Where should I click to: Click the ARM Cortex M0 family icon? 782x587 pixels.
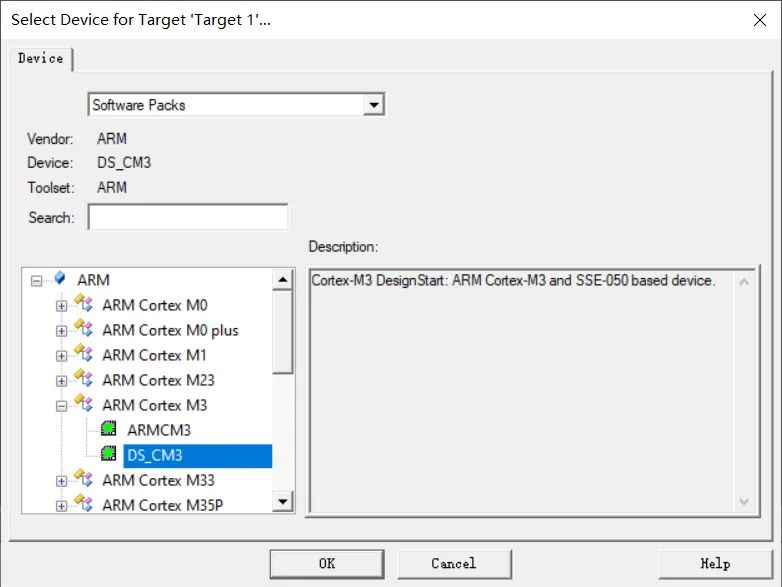[83, 303]
